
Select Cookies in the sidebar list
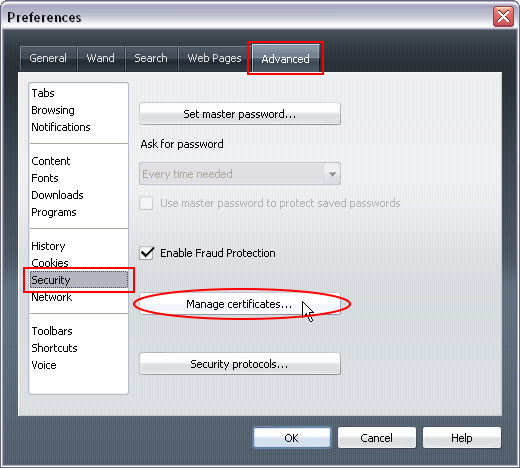tap(50, 263)
